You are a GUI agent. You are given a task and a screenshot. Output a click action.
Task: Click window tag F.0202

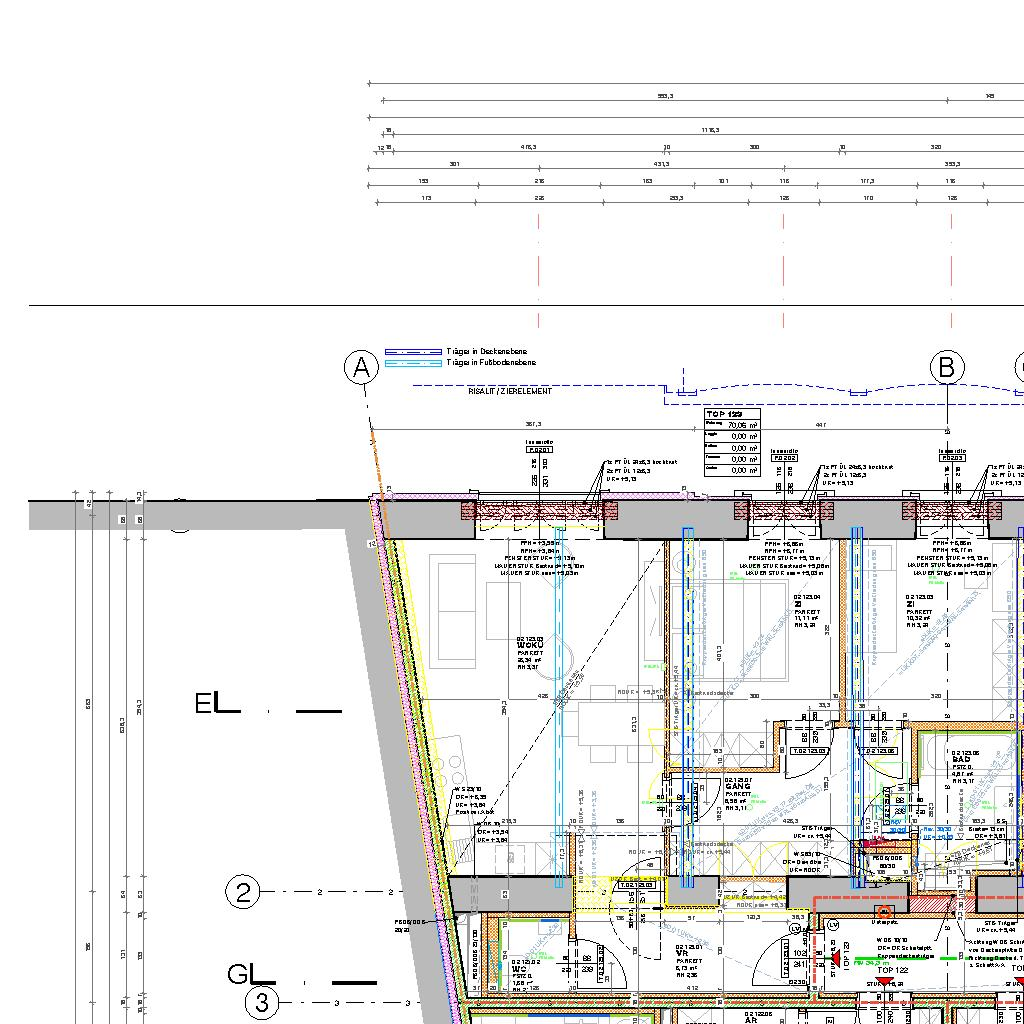click(x=784, y=458)
